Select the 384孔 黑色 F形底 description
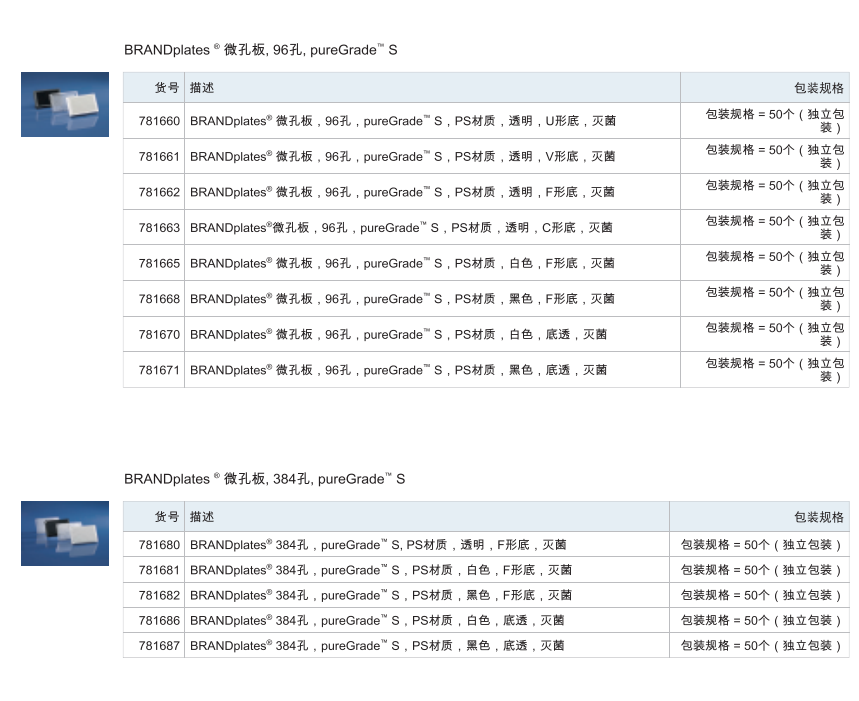 (381, 595)
